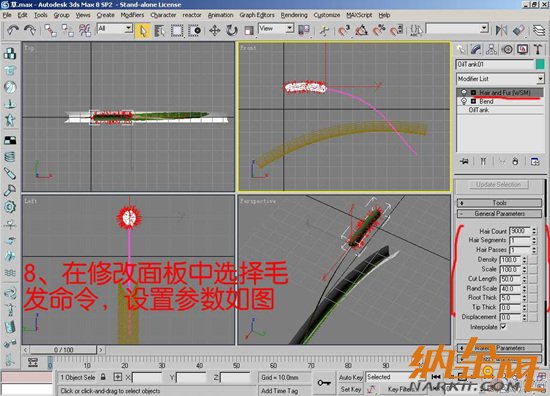Click the Undo arrow icon
Viewport: 550px width, 396px height.
(13, 31)
